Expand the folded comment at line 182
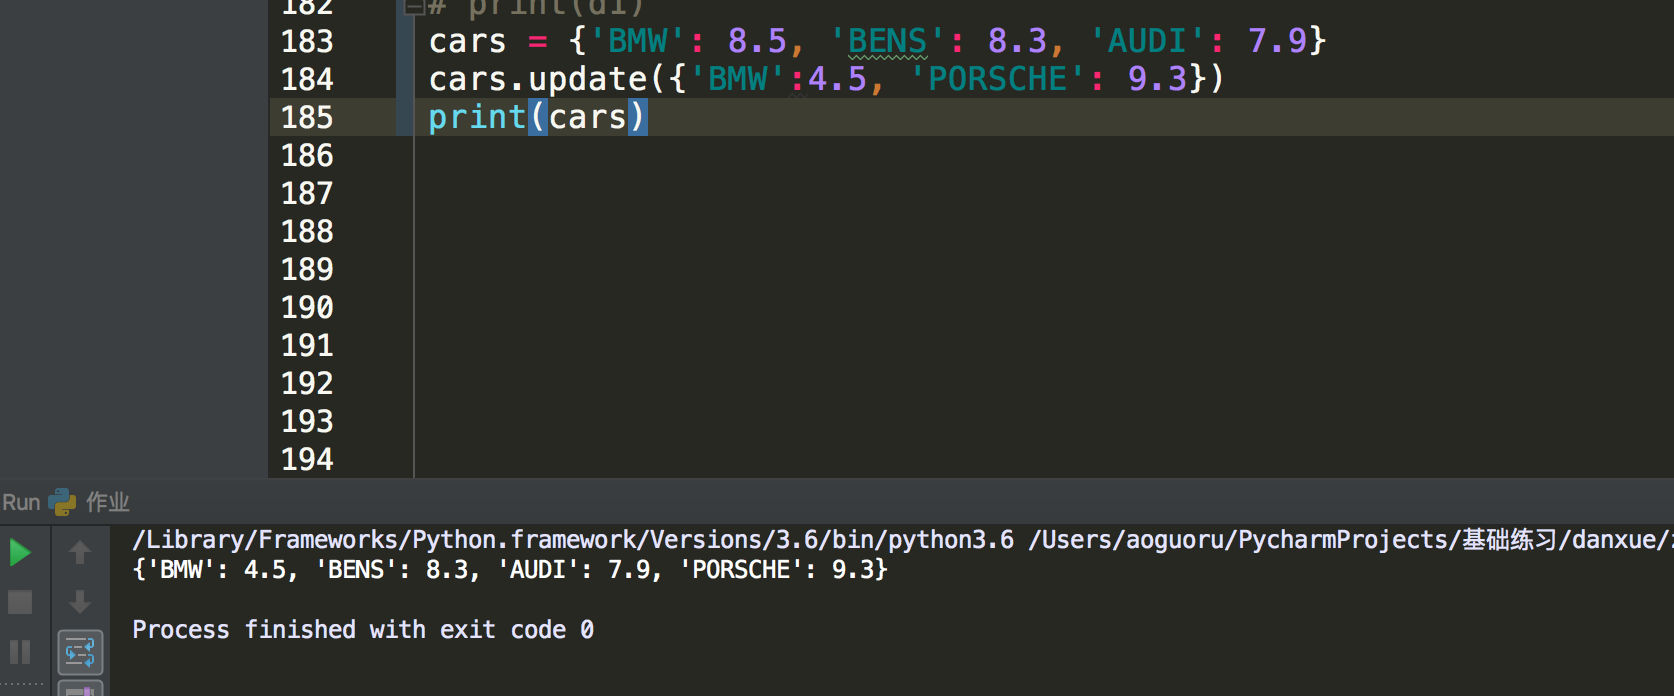Image resolution: width=1674 pixels, height=696 pixels. pos(414,8)
